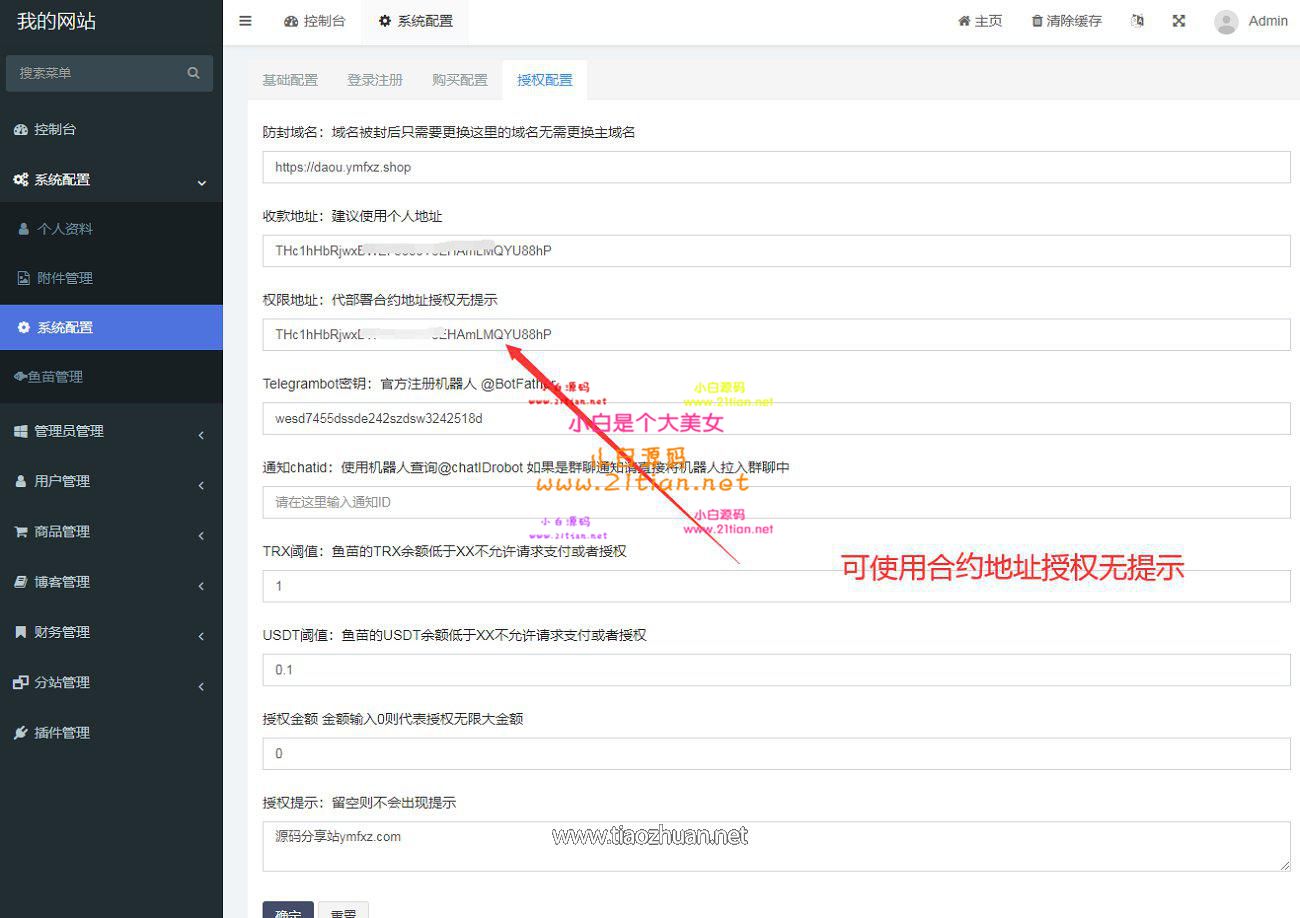
Task: Click the 防封域名 input field
Action: [777, 167]
